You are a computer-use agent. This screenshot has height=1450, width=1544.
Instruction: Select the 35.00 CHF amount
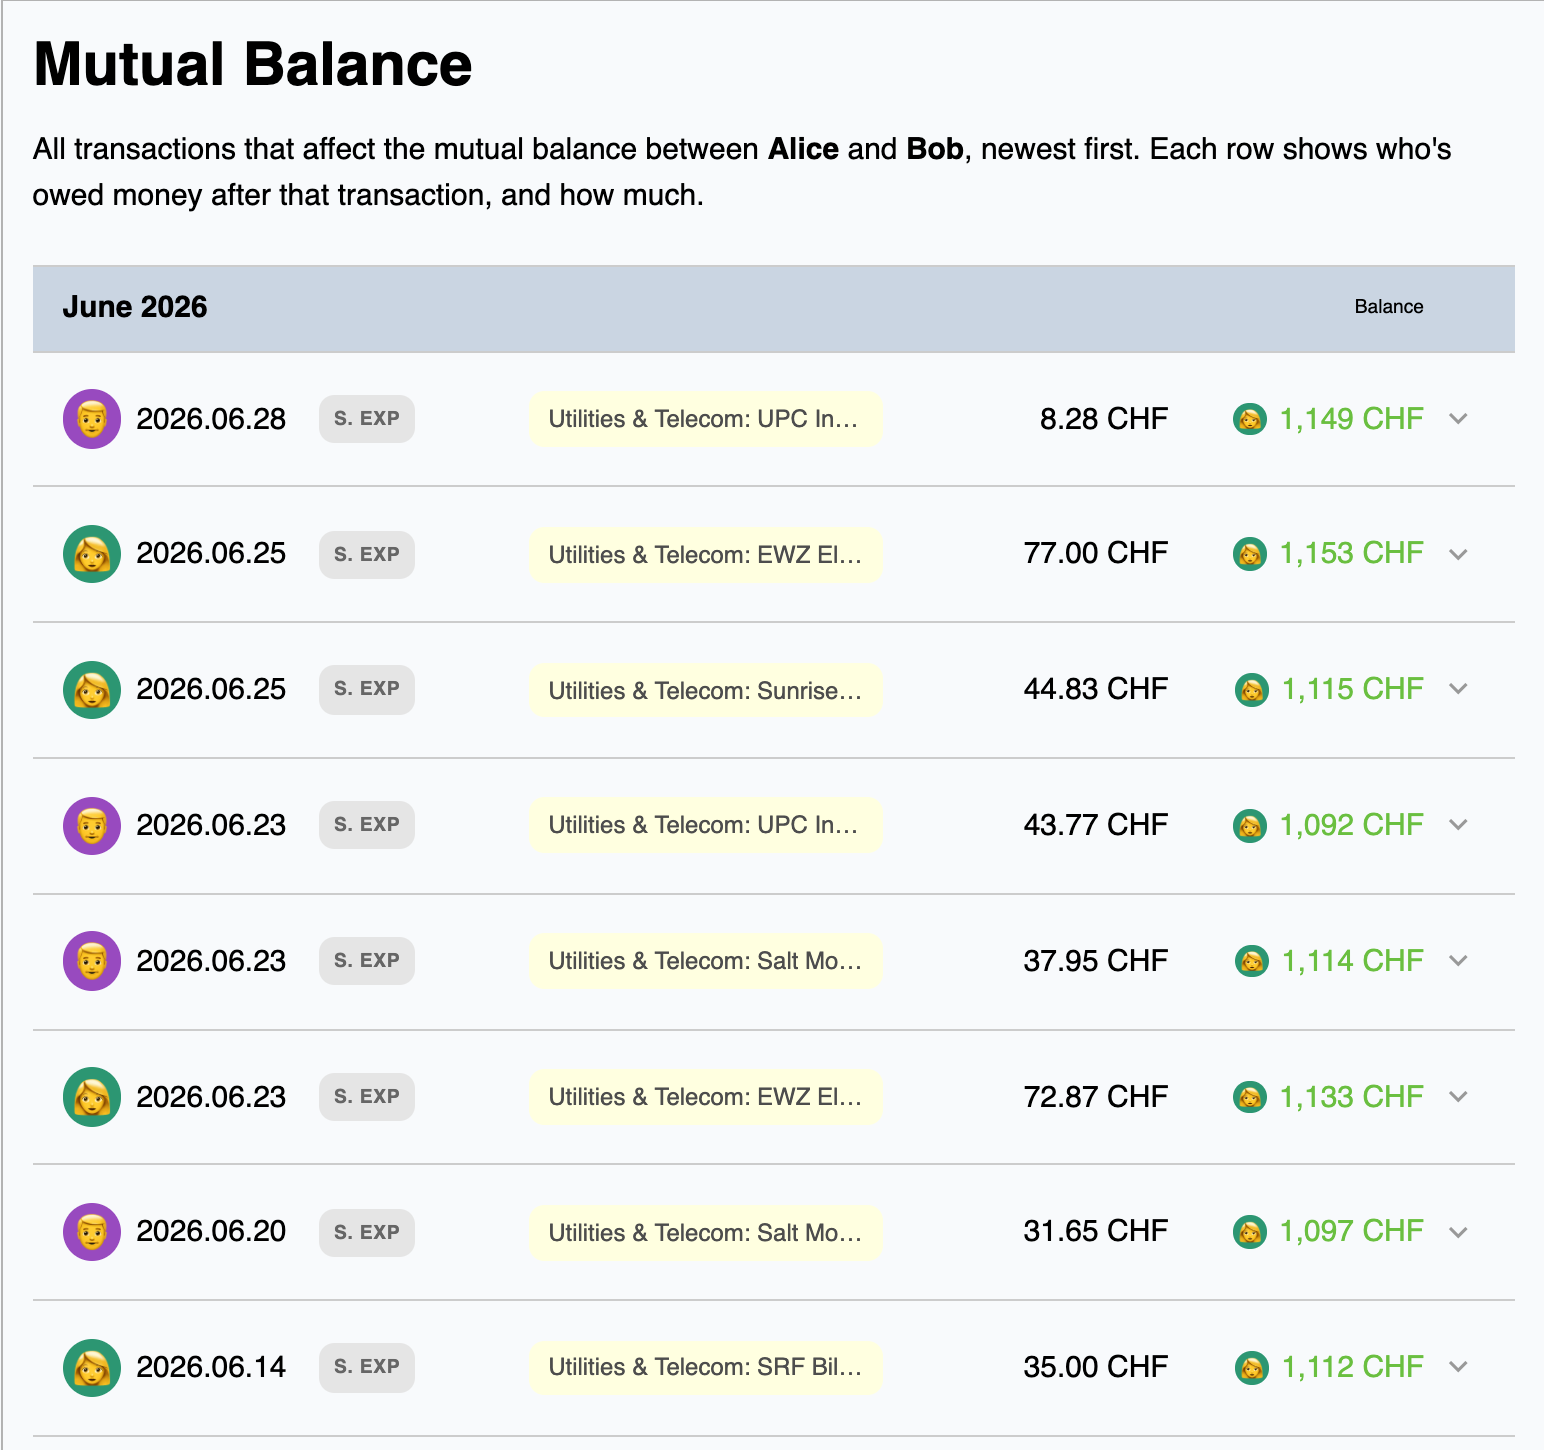coord(1096,1367)
